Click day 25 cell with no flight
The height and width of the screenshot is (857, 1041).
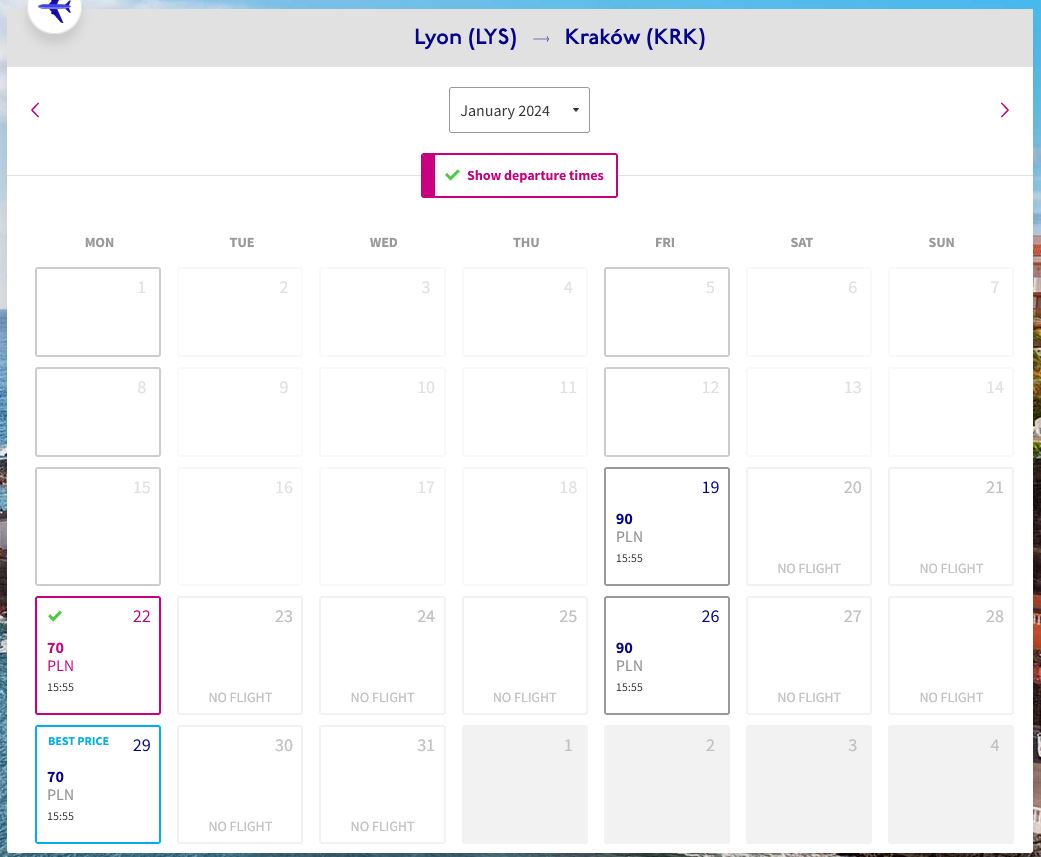coord(524,655)
